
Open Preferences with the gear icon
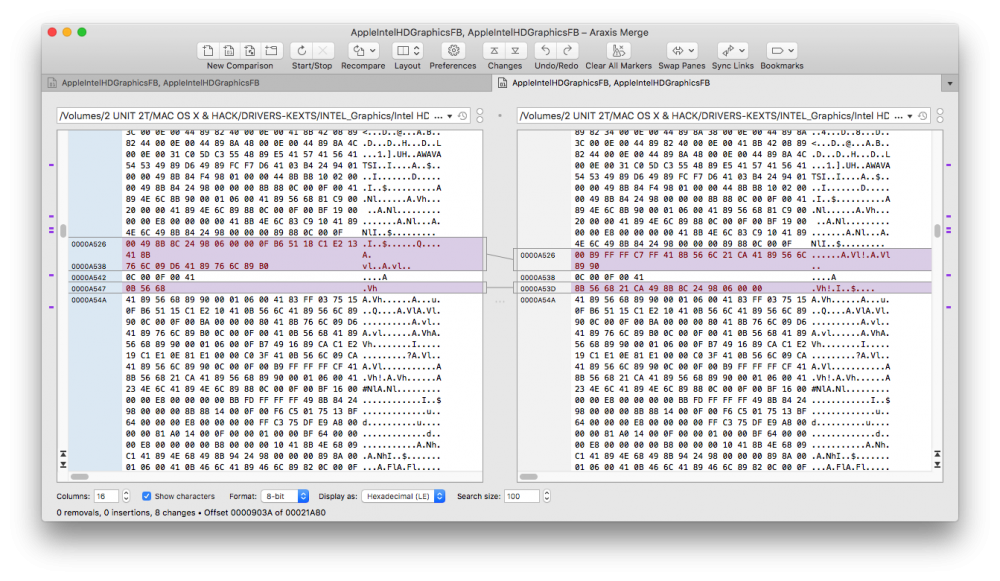pyautogui.click(x=453, y=50)
